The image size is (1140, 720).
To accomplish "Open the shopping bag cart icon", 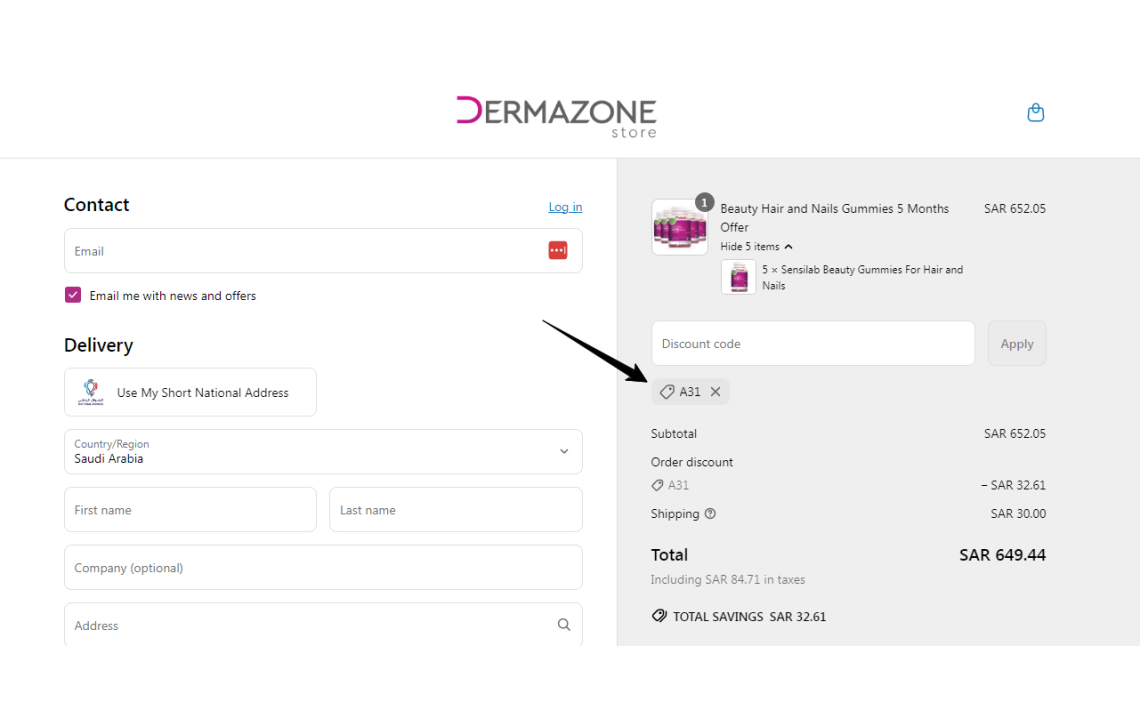I will click(1035, 113).
